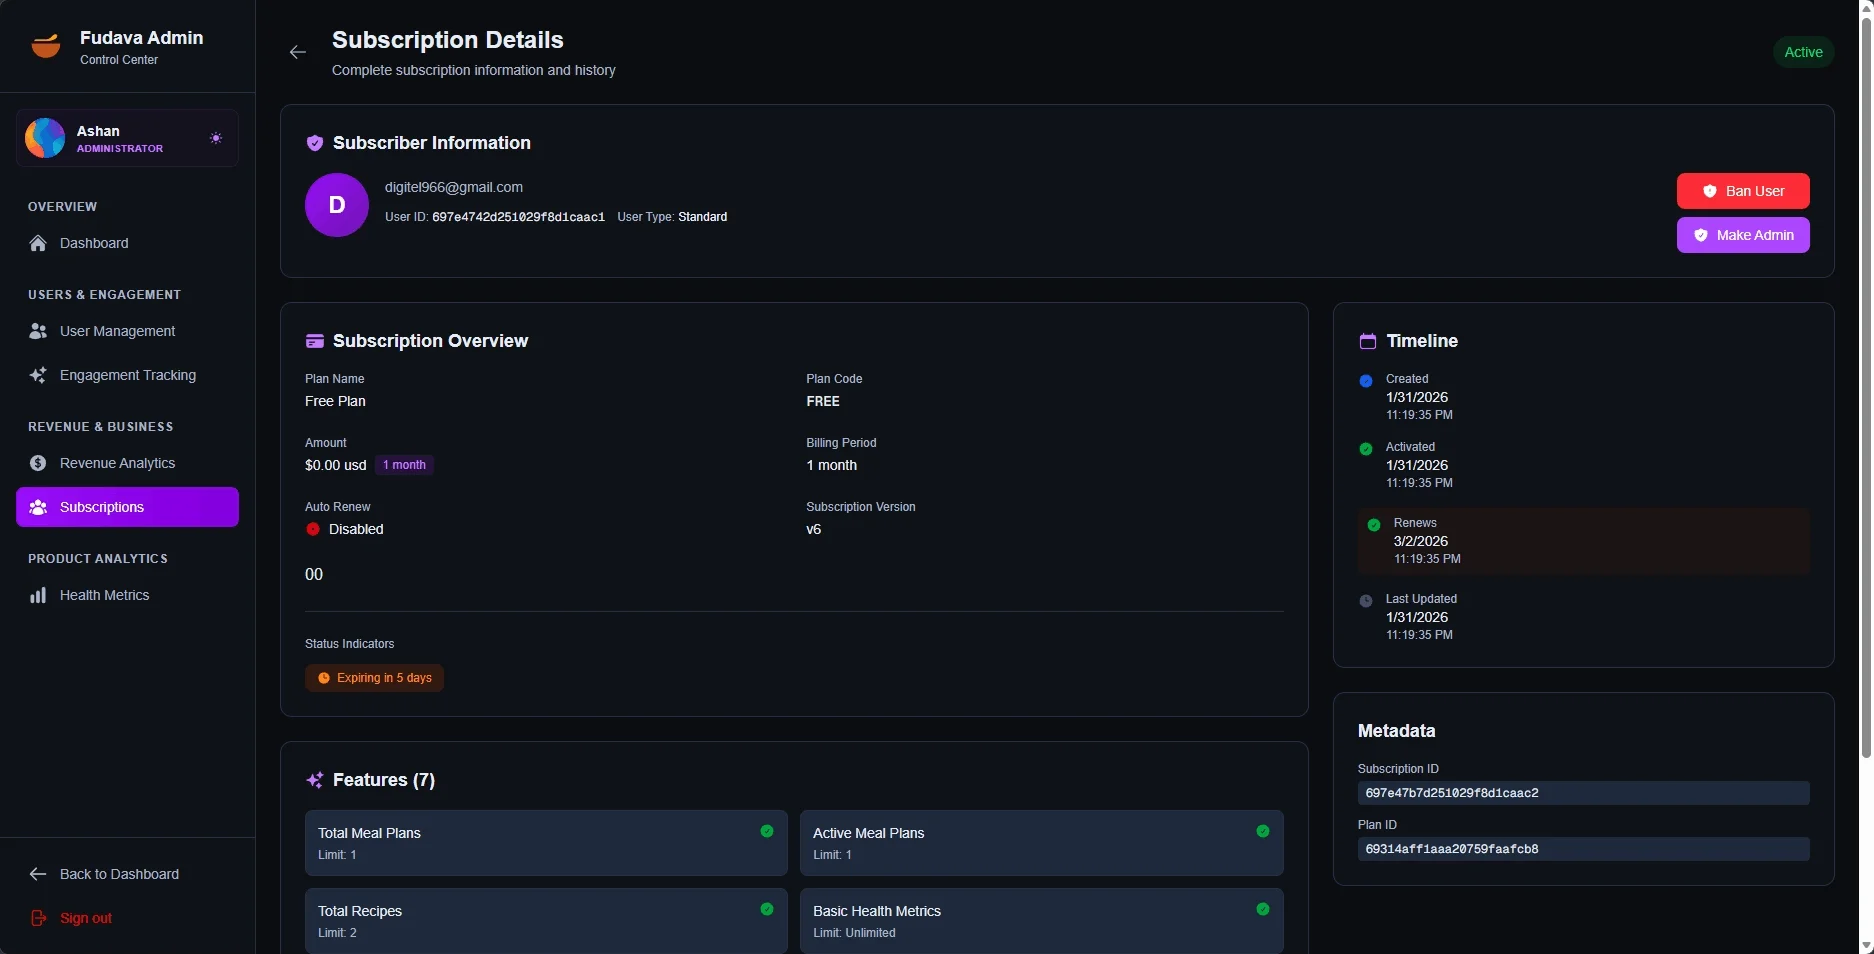Click the Ban User button
Image resolution: width=1874 pixels, height=954 pixels.
click(1742, 191)
